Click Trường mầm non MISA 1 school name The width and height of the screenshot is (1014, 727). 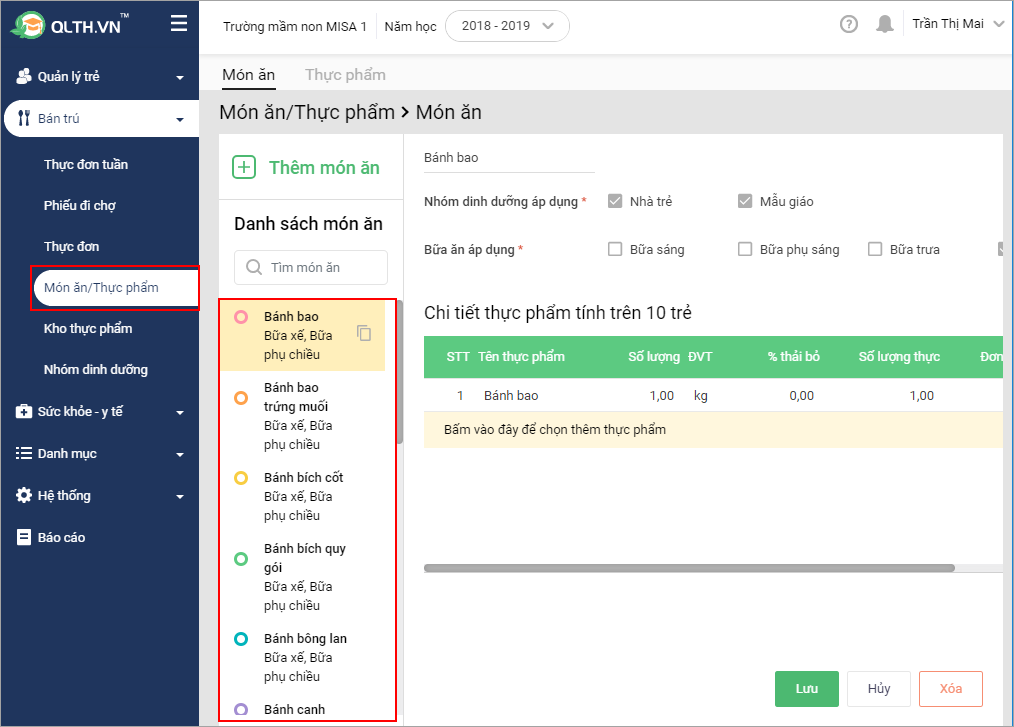pyautogui.click(x=295, y=27)
